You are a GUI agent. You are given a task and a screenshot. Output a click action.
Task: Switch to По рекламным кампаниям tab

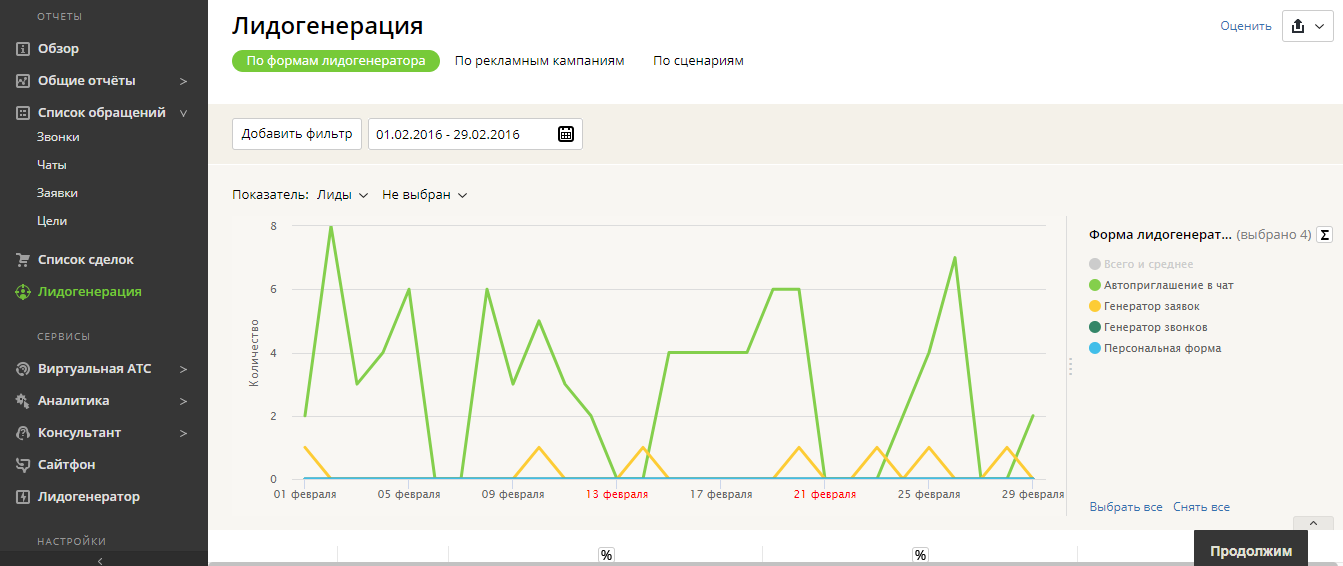[x=539, y=61]
